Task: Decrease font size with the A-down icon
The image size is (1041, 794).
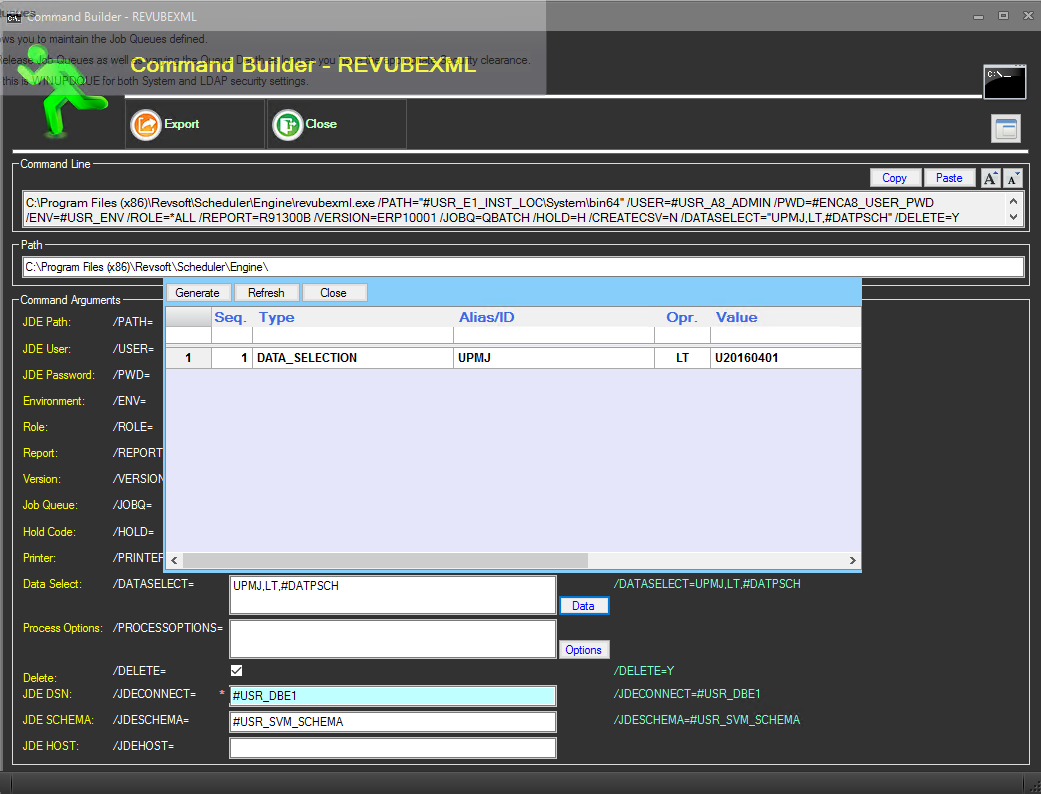Action: point(1014,178)
